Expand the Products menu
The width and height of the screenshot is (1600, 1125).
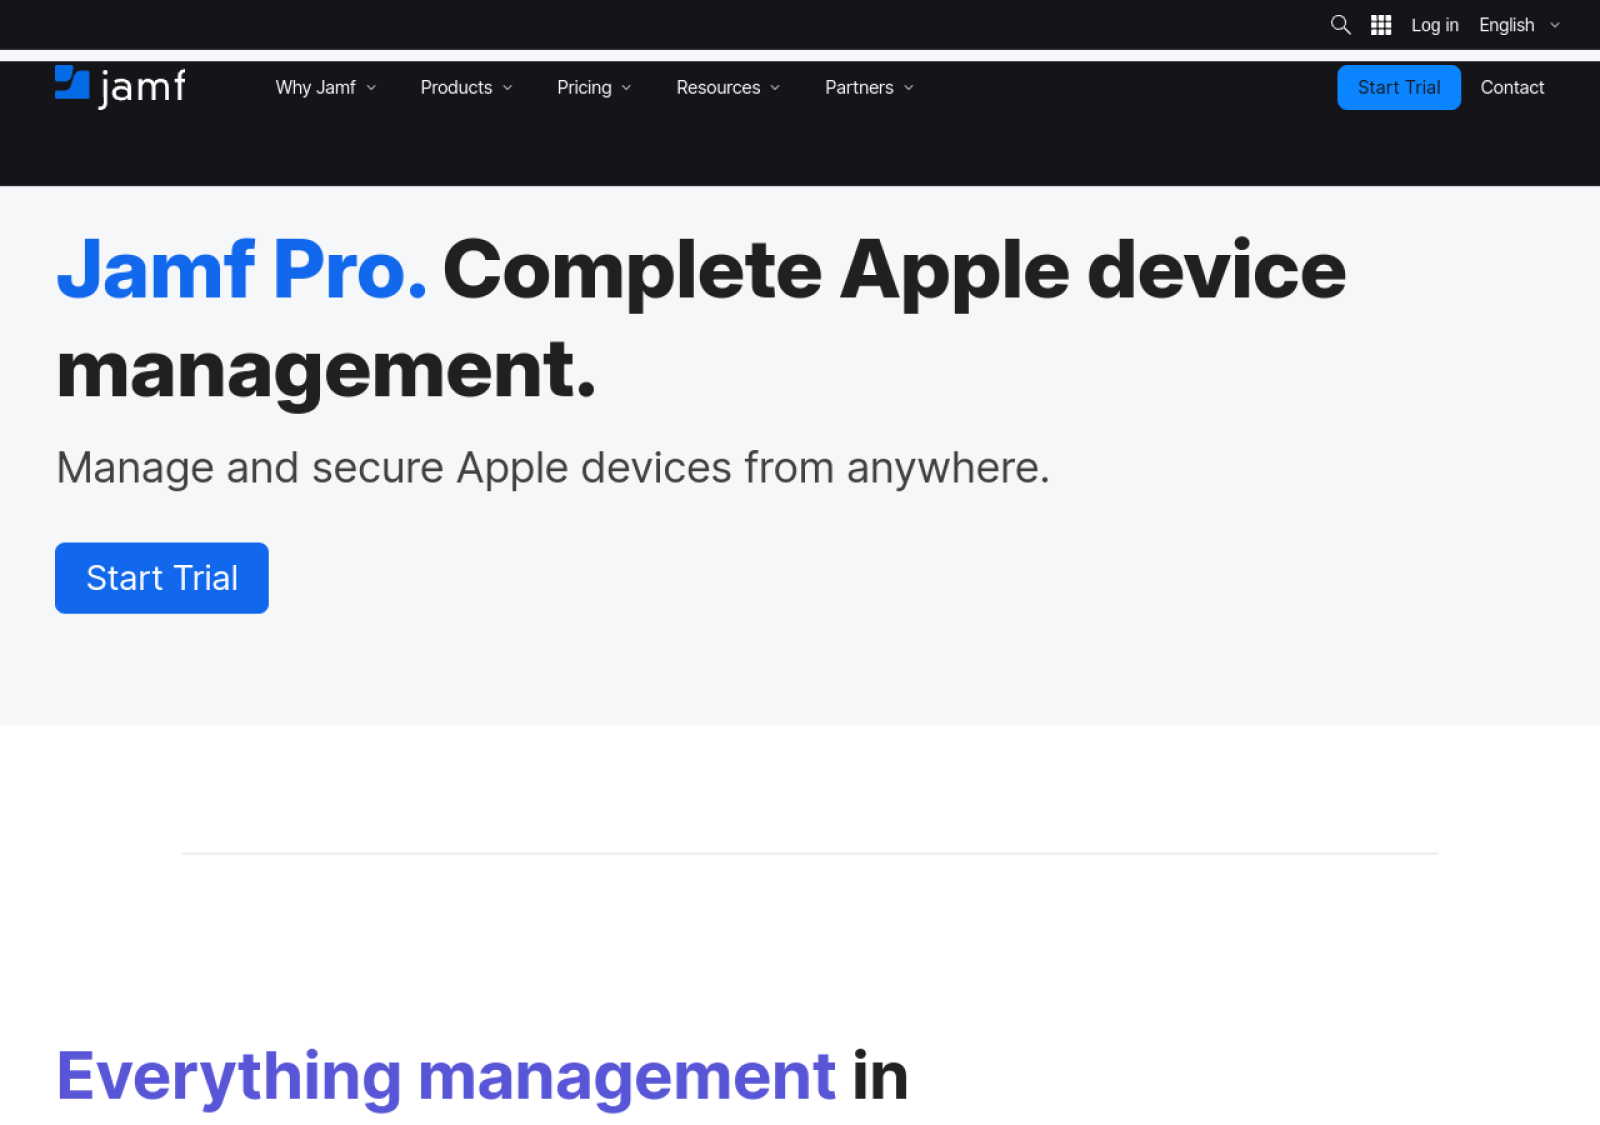point(466,88)
